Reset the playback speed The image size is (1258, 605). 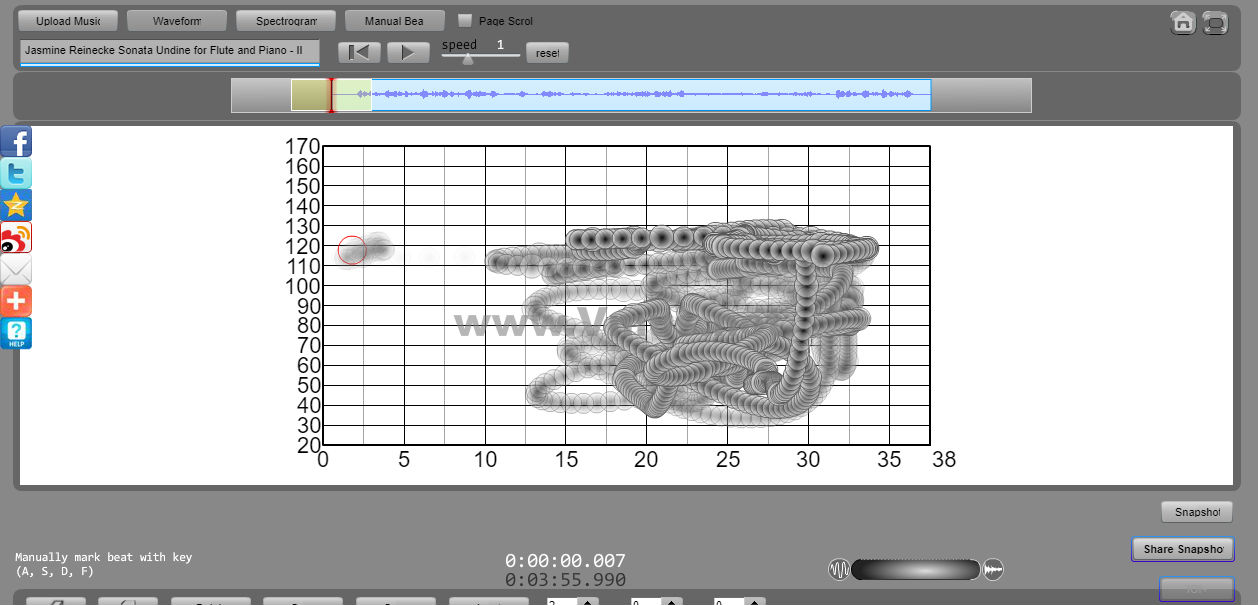[547, 53]
